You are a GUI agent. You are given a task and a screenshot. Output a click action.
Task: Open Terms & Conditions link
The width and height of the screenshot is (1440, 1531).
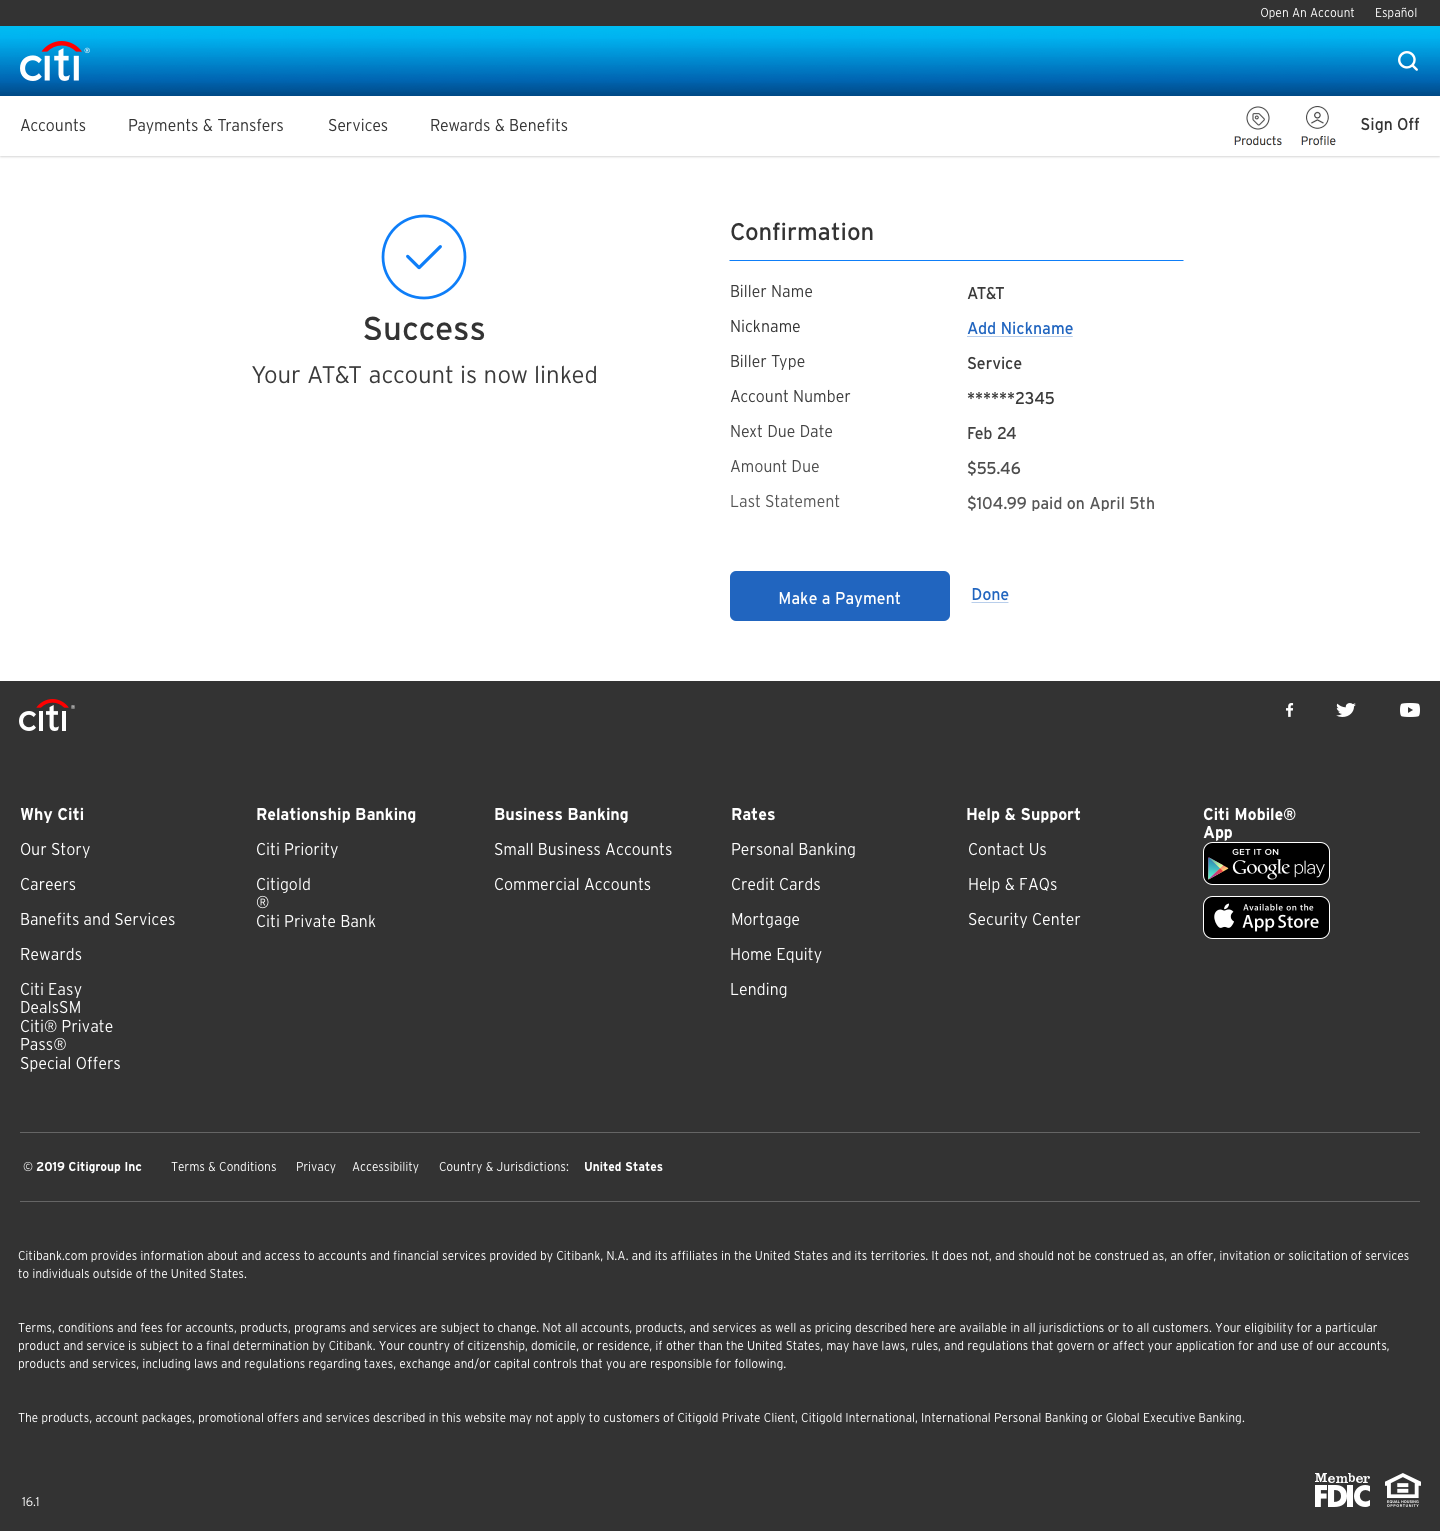pos(224,1167)
